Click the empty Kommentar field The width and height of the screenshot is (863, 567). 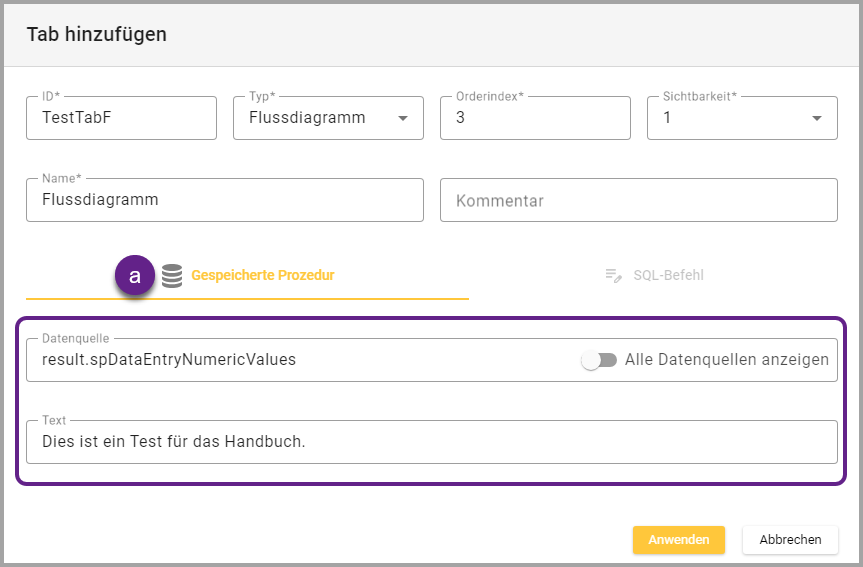(x=638, y=200)
